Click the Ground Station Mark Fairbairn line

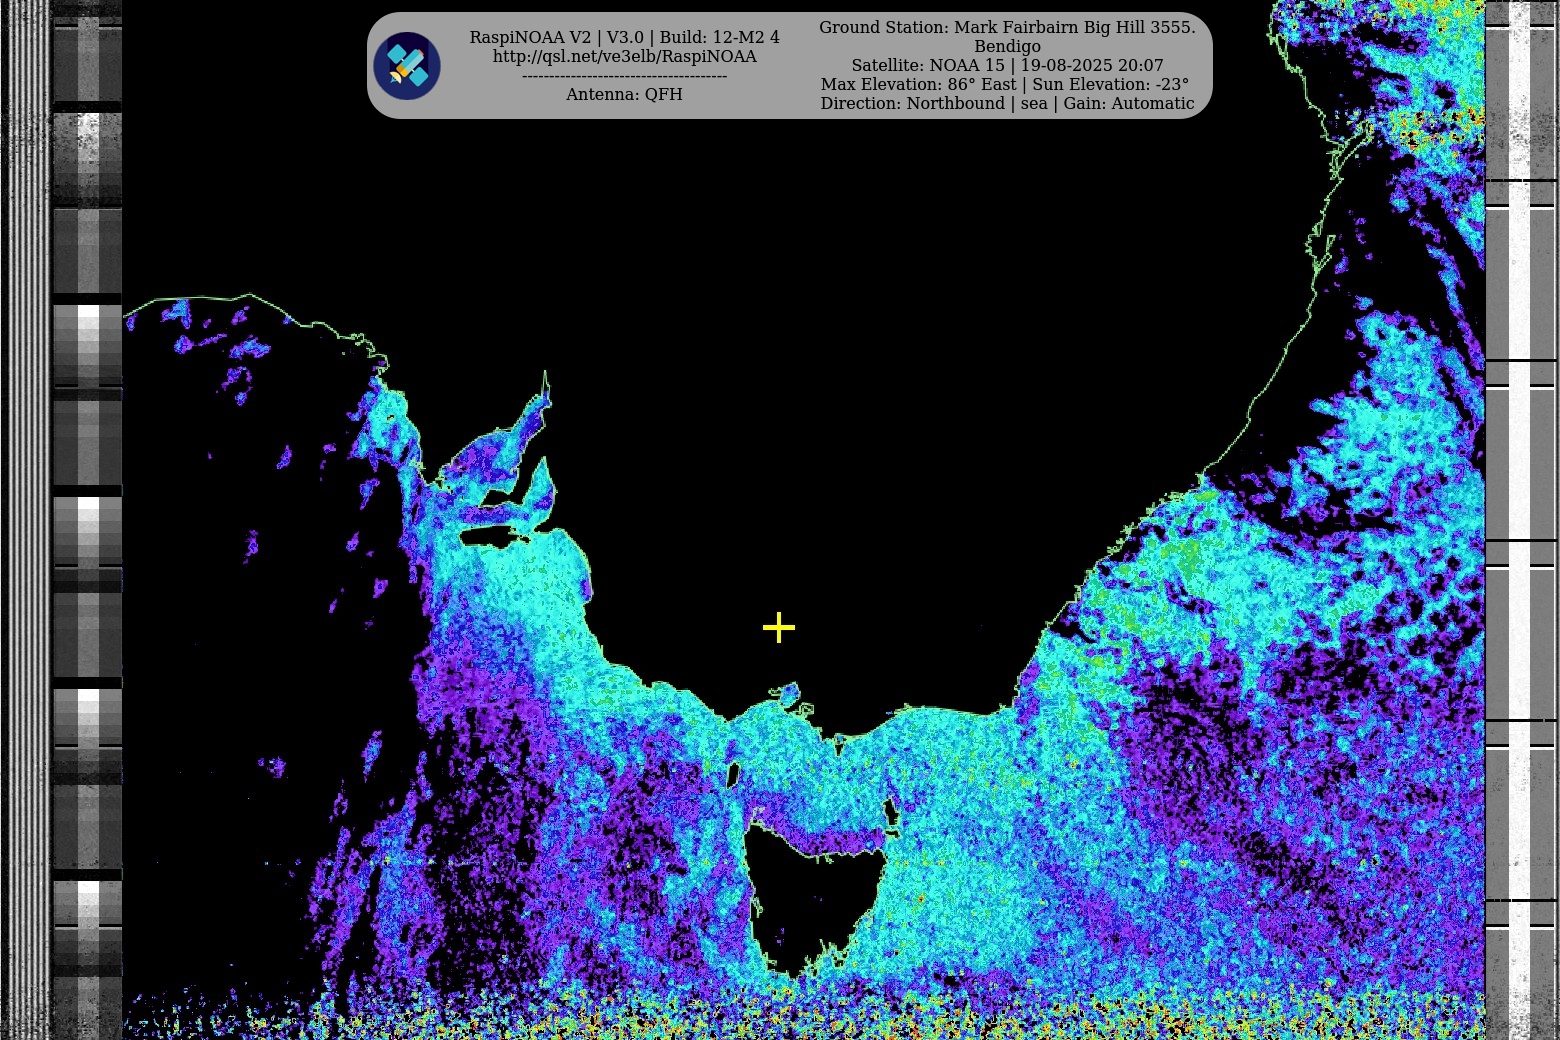click(1007, 27)
